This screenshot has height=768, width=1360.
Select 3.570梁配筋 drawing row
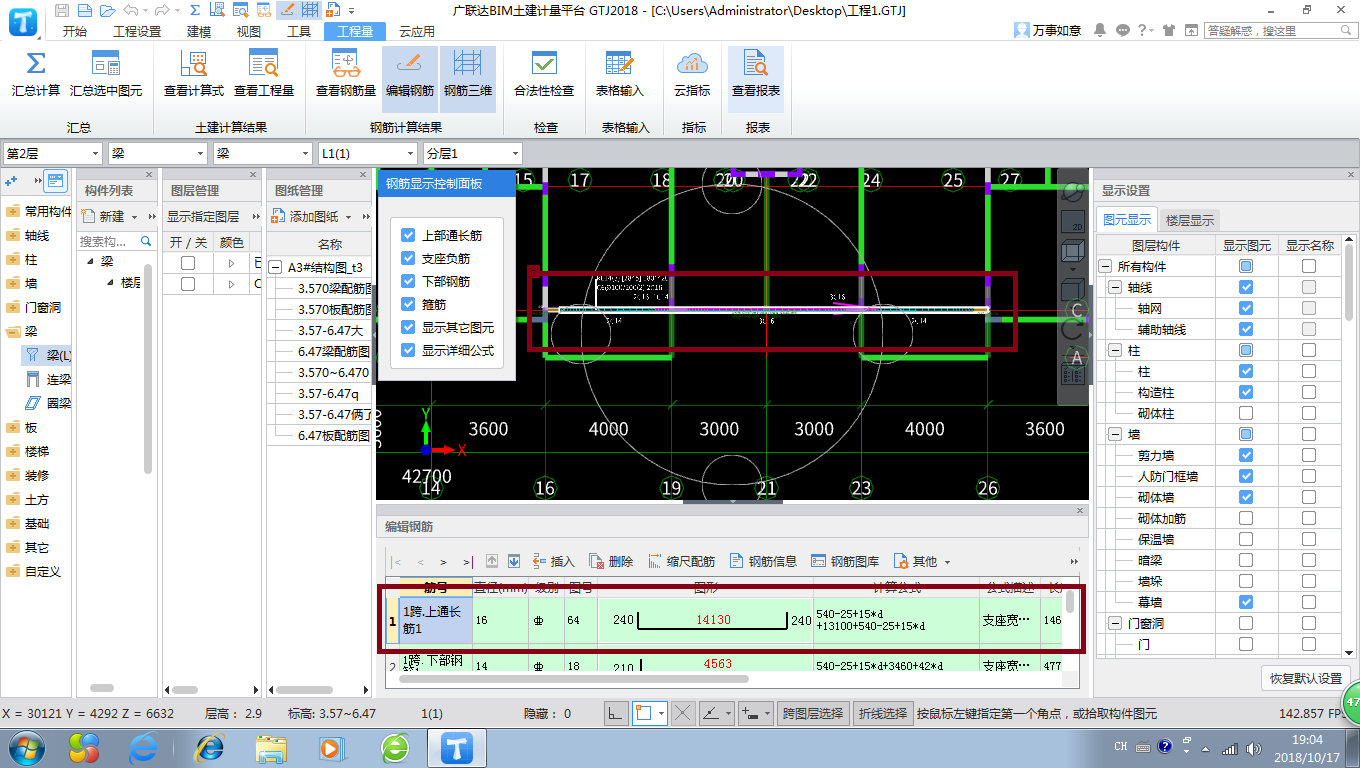[335, 288]
